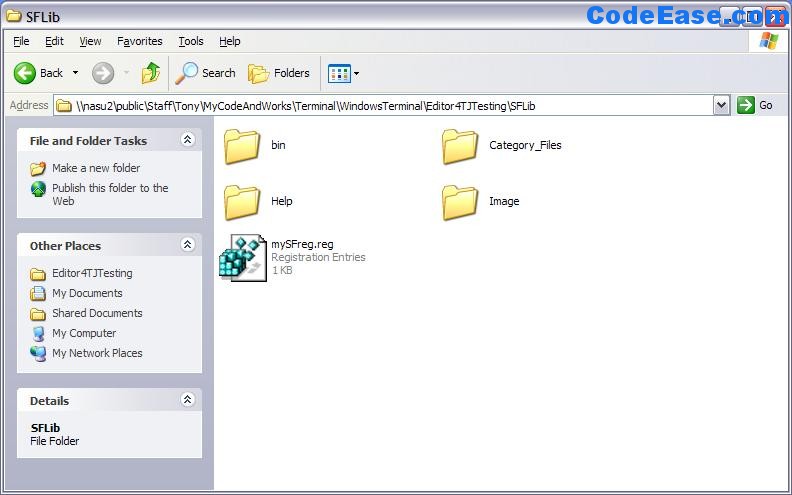The image size is (792, 495).
Task: Open the Views dropdown arrow
Action: pyautogui.click(x=357, y=73)
